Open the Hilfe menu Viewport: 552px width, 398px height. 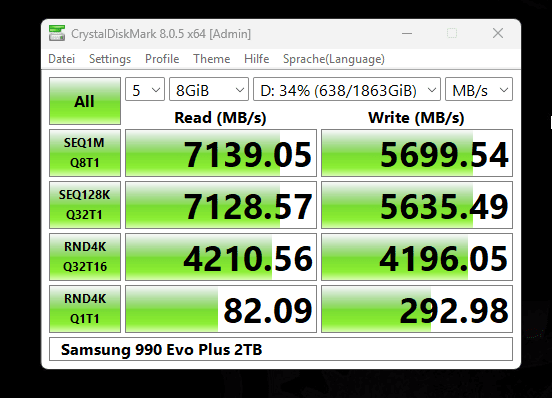(257, 59)
